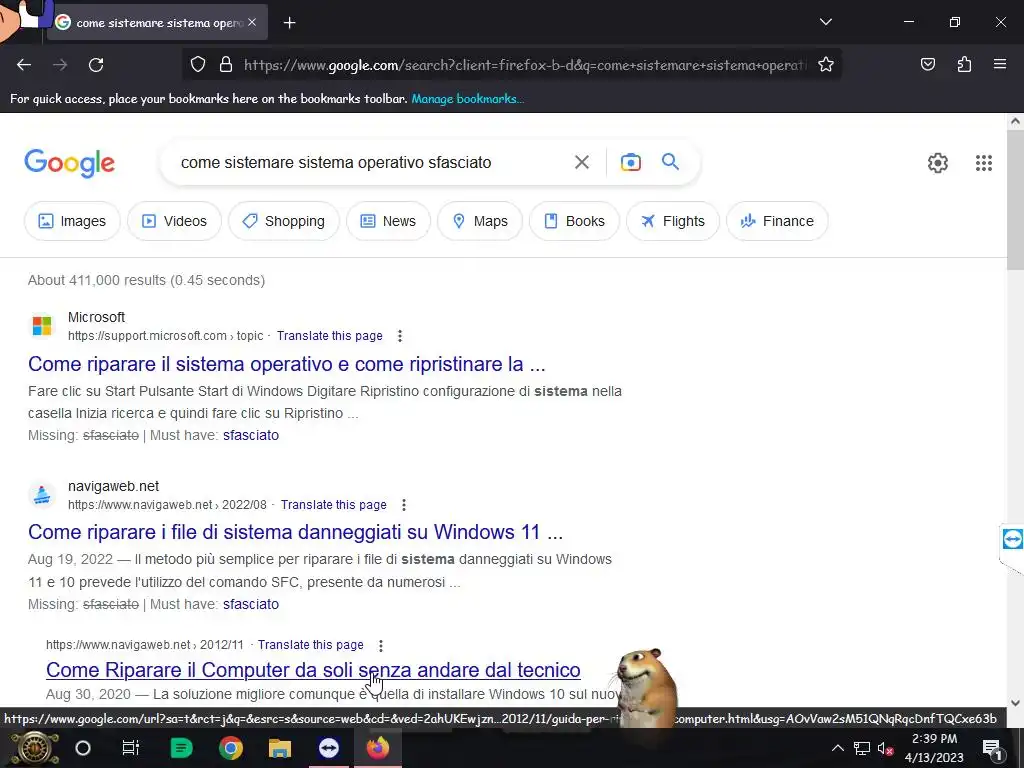
Task: Go to the Google logo homepage
Action: click(x=69, y=163)
